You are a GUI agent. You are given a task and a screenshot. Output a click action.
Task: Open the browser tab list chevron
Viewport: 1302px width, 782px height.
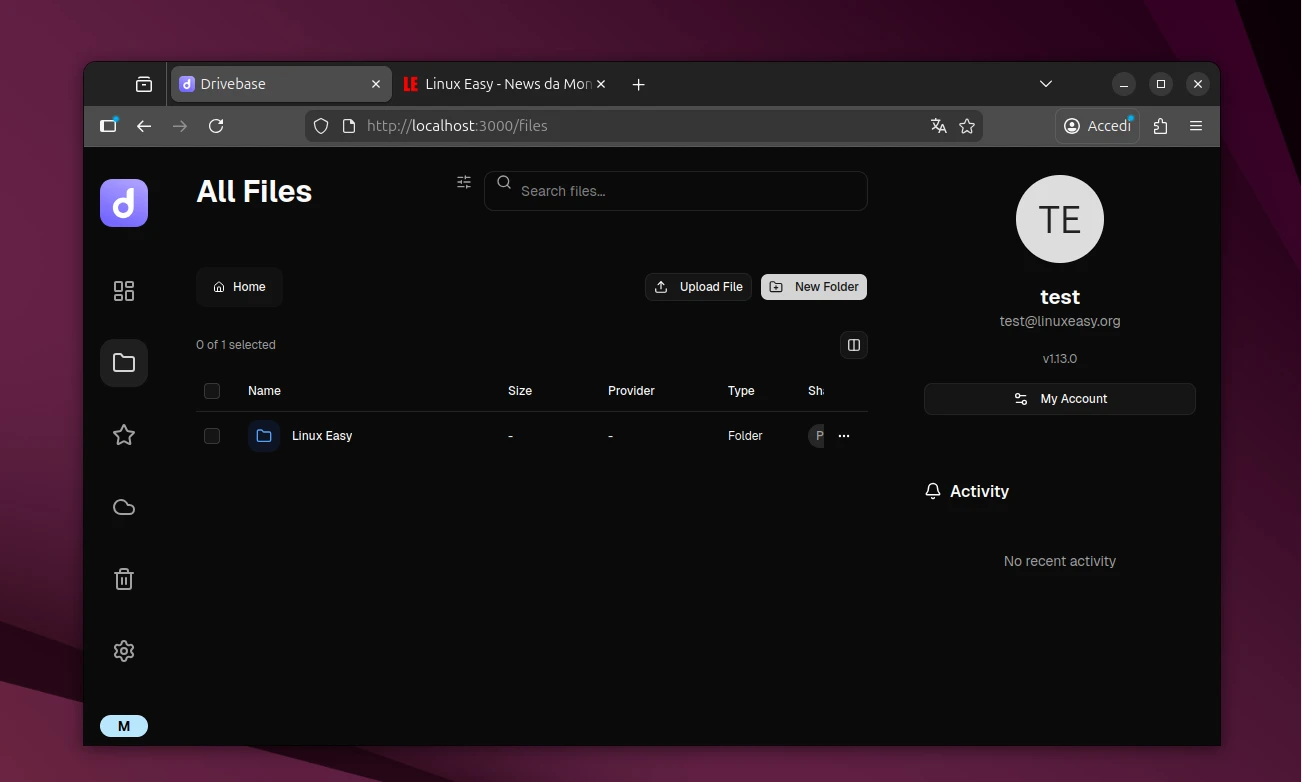point(1045,84)
